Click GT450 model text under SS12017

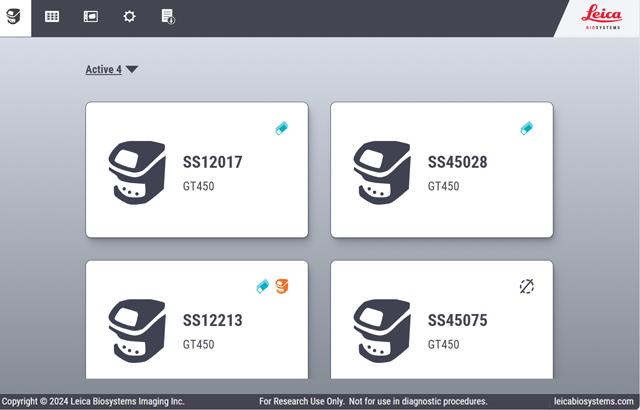(198, 186)
